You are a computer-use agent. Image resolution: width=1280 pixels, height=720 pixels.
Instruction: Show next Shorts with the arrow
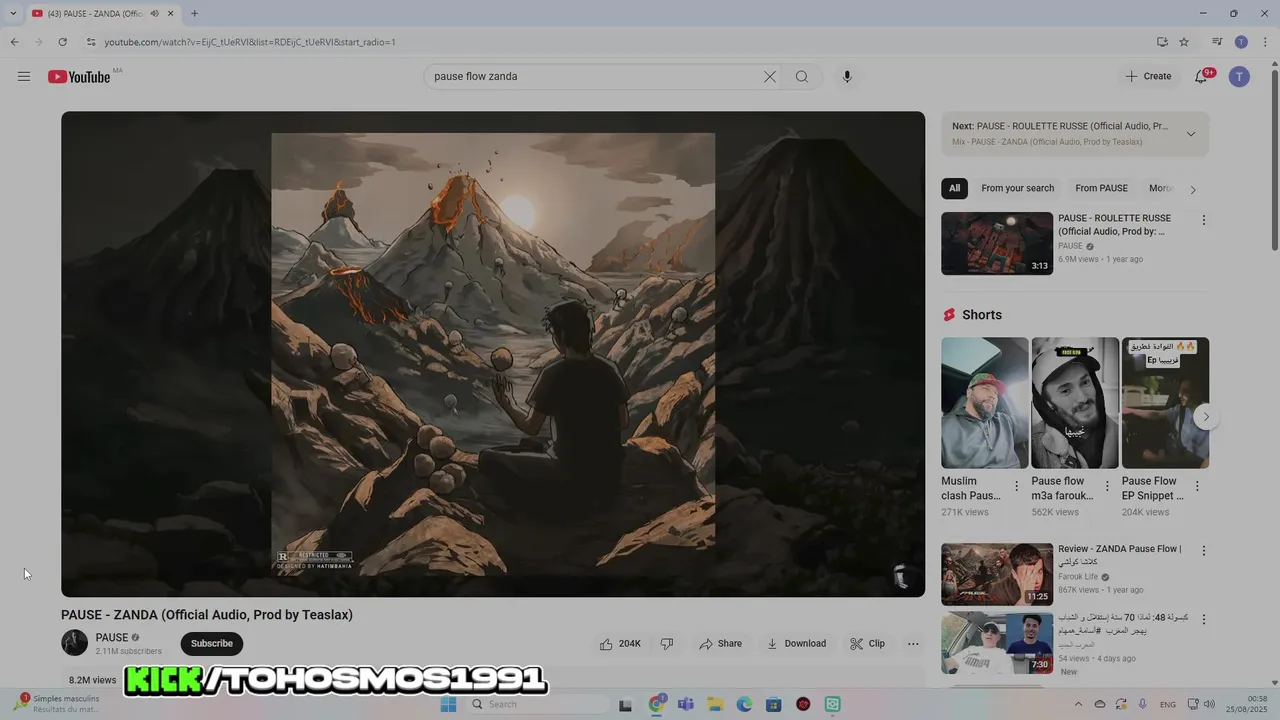pos(1206,417)
